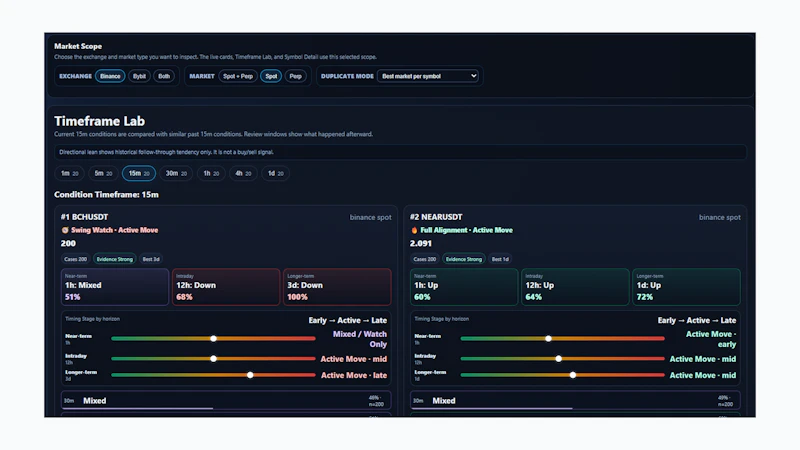800x450 pixels.
Task: Choose the Spot market option
Action: (271, 76)
